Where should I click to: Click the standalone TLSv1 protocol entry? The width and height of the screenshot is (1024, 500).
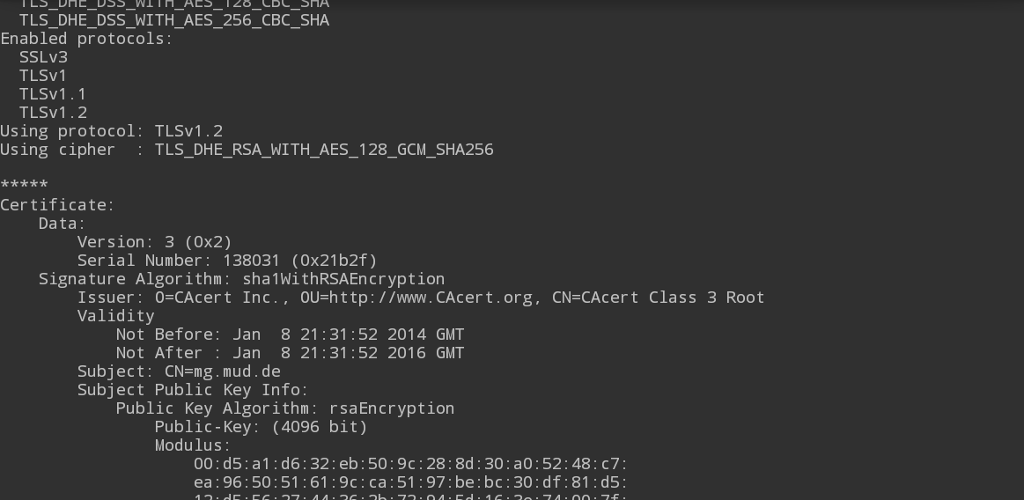click(43, 76)
